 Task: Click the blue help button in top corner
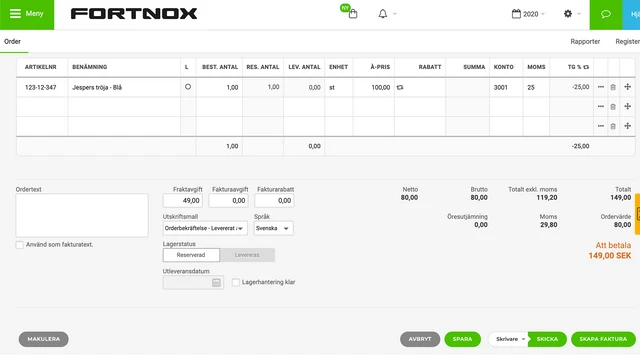631,14
